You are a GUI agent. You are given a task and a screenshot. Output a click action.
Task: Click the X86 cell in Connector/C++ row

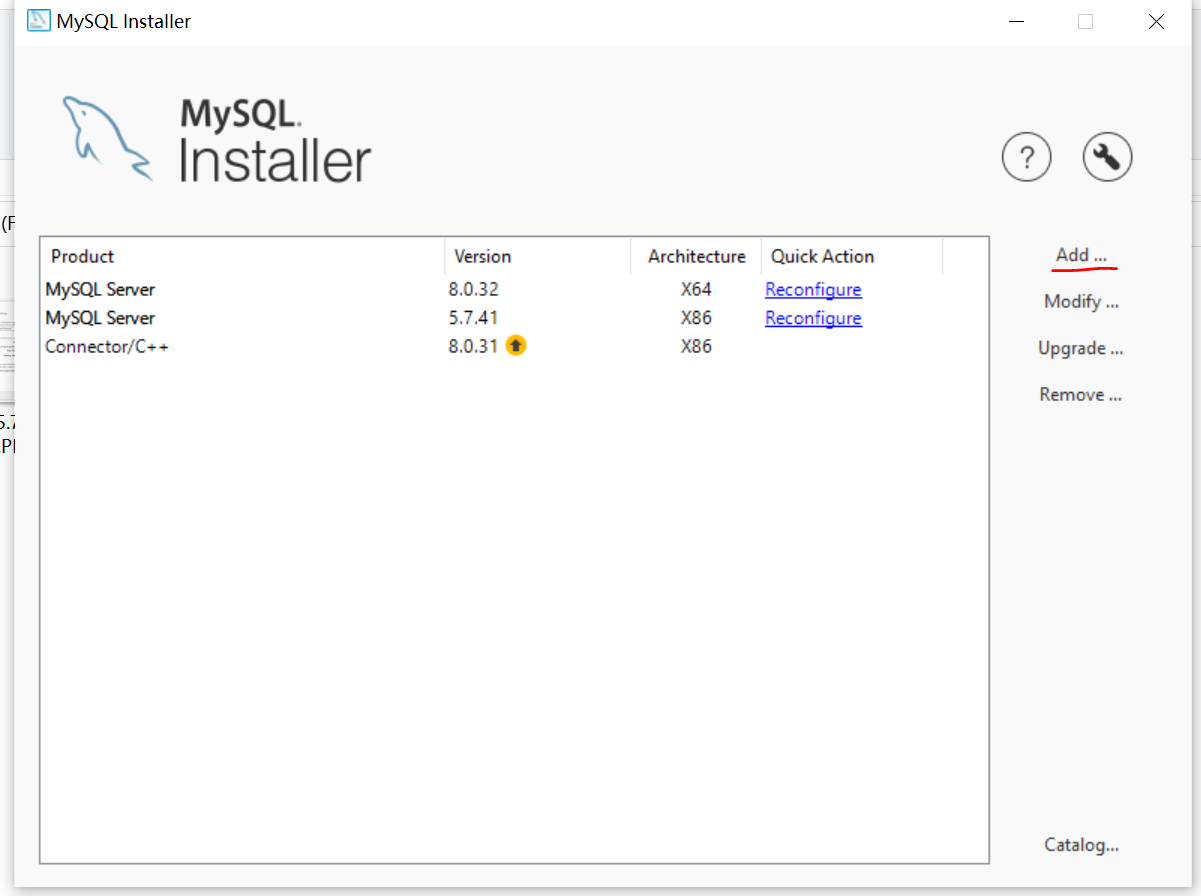(x=696, y=346)
